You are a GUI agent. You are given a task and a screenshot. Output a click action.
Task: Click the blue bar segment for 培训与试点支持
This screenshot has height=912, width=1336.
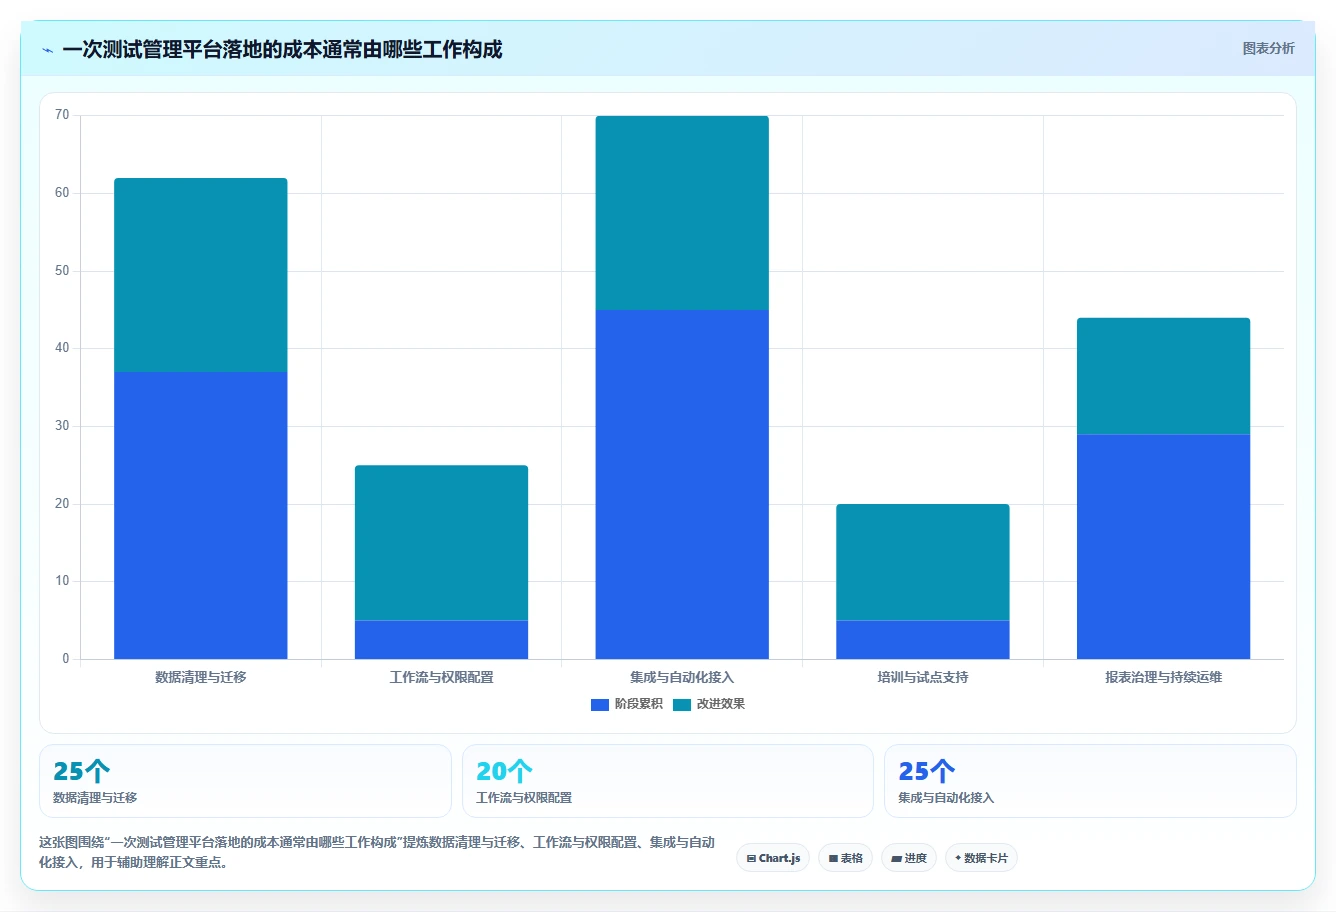click(923, 640)
